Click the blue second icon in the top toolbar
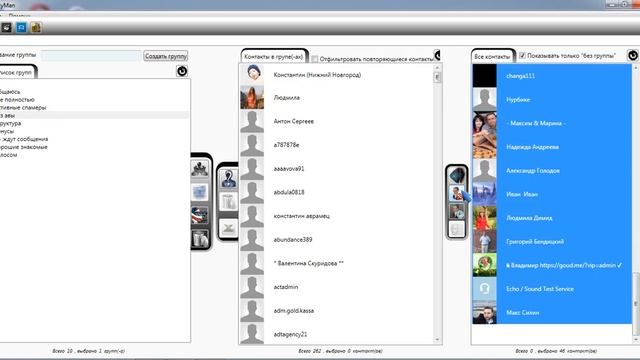 pyautogui.click(x=21, y=27)
